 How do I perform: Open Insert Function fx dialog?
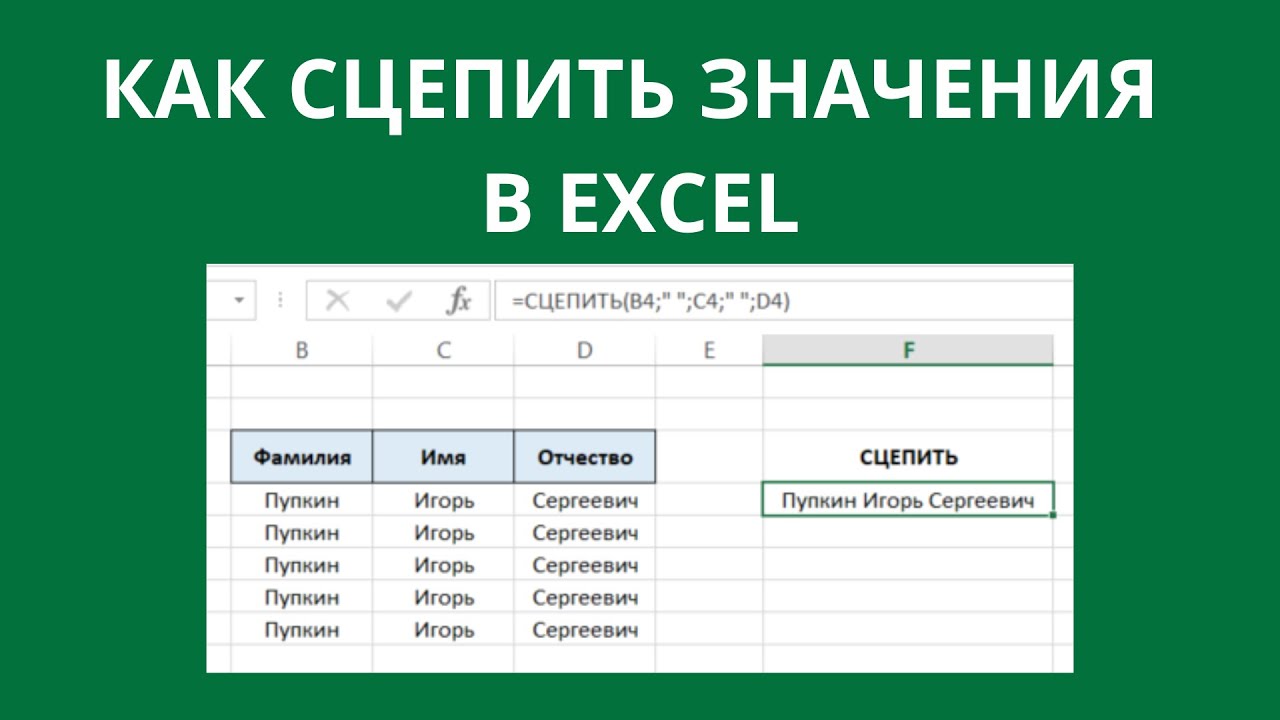[459, 301]
